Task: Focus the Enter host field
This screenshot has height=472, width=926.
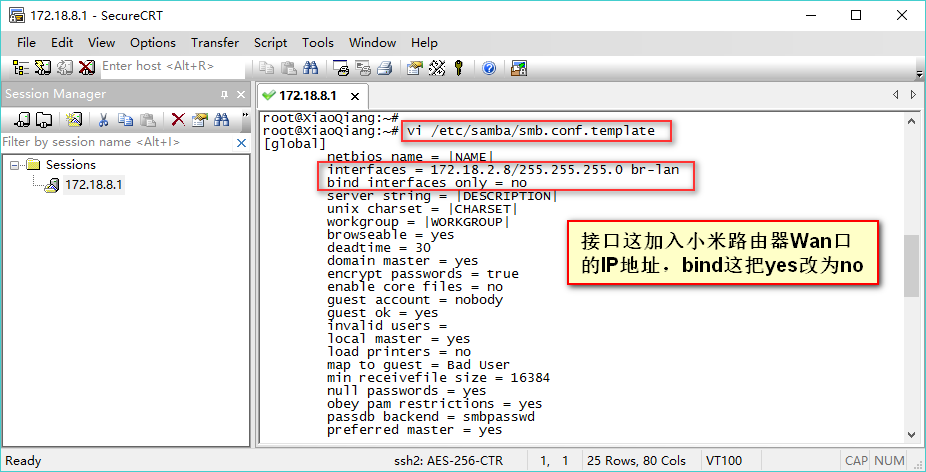Action: tap(171, 67)
